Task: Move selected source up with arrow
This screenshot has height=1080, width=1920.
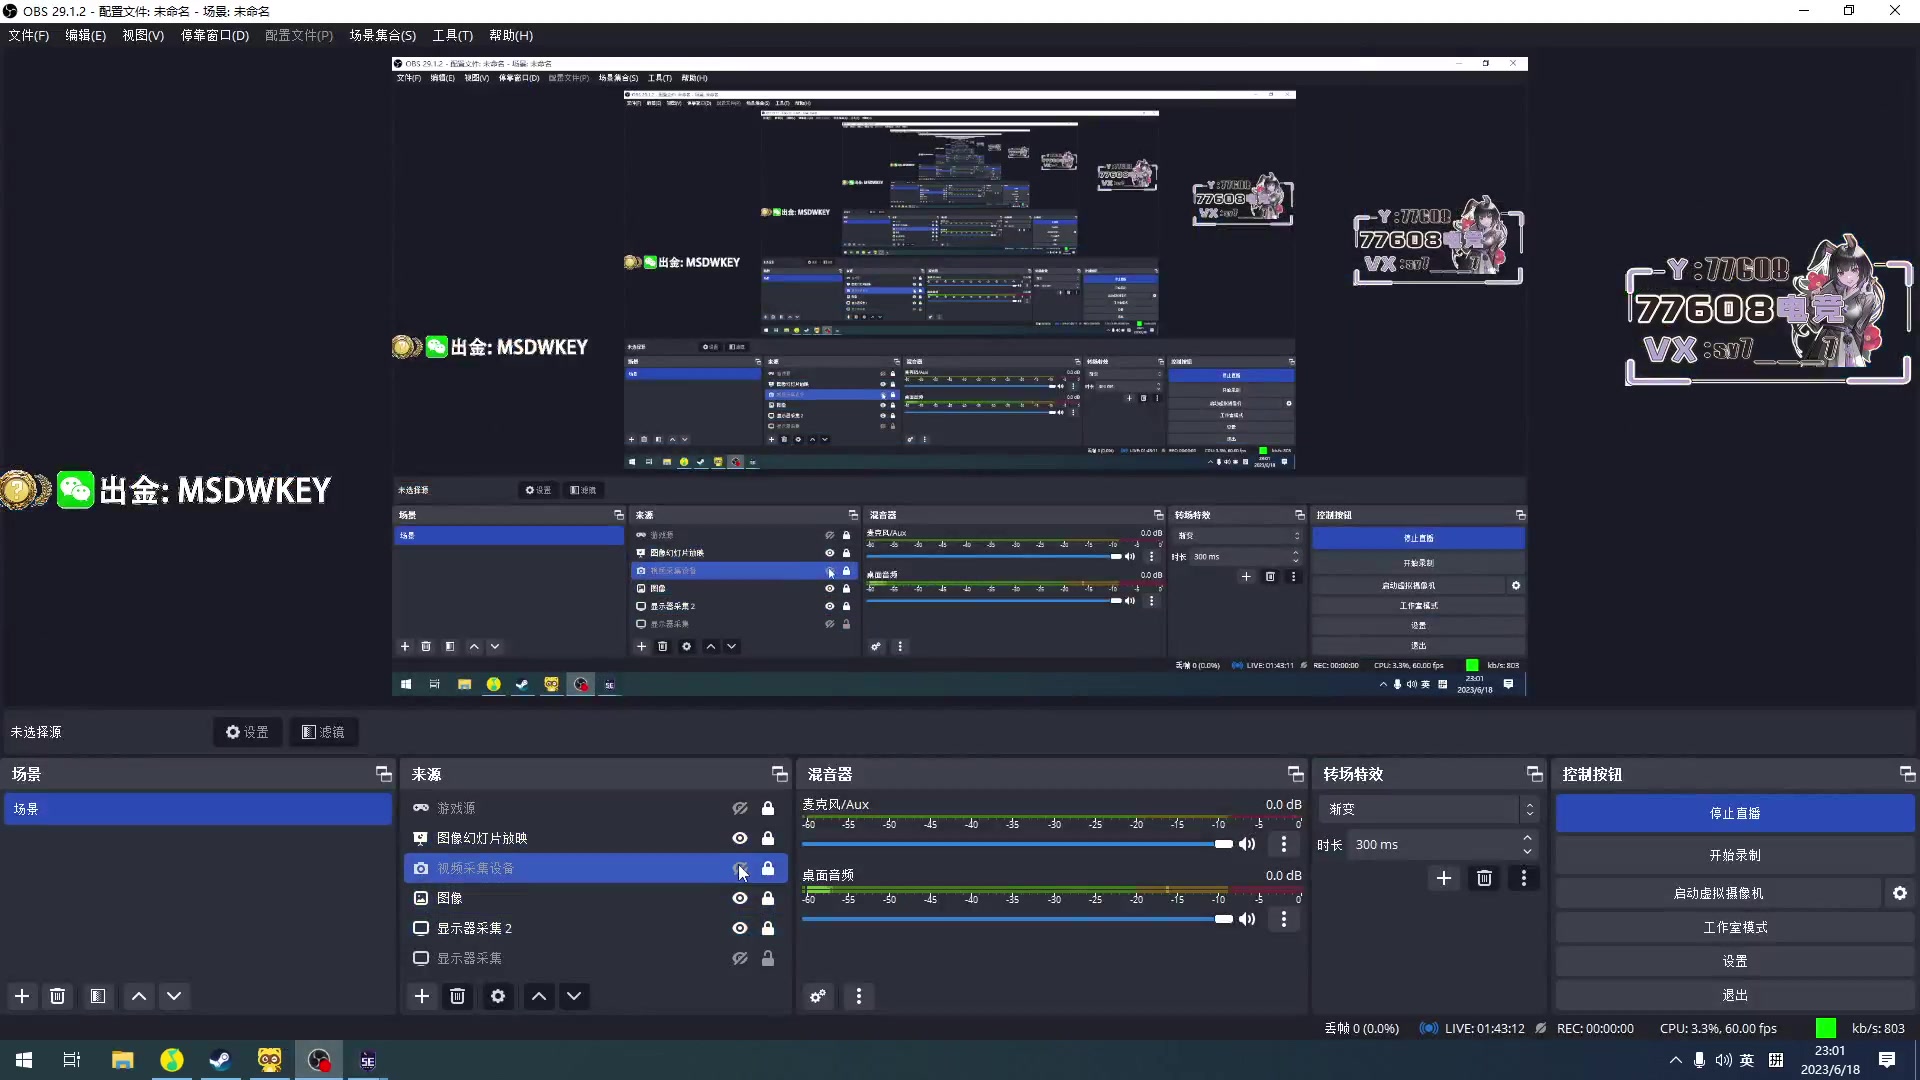Action: (538, 996)
